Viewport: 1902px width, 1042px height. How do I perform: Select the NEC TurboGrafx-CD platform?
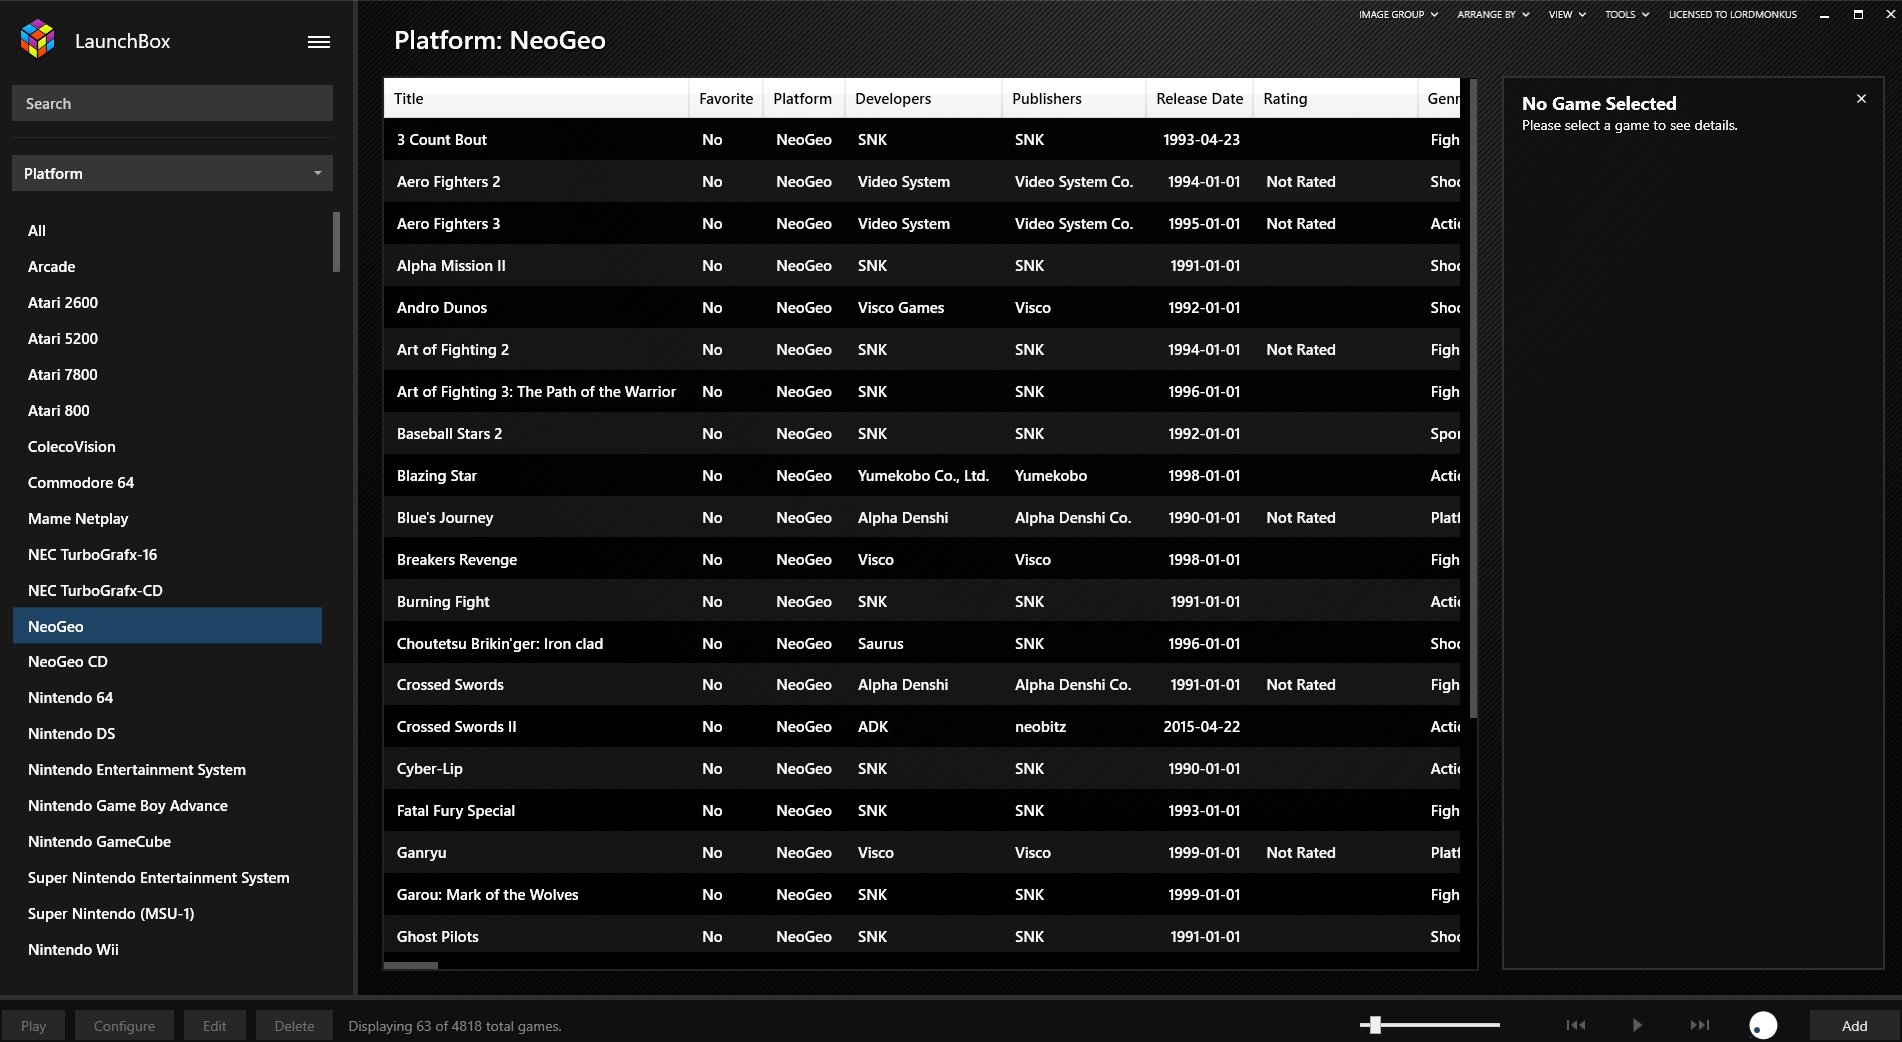click(x=167, y=590)
